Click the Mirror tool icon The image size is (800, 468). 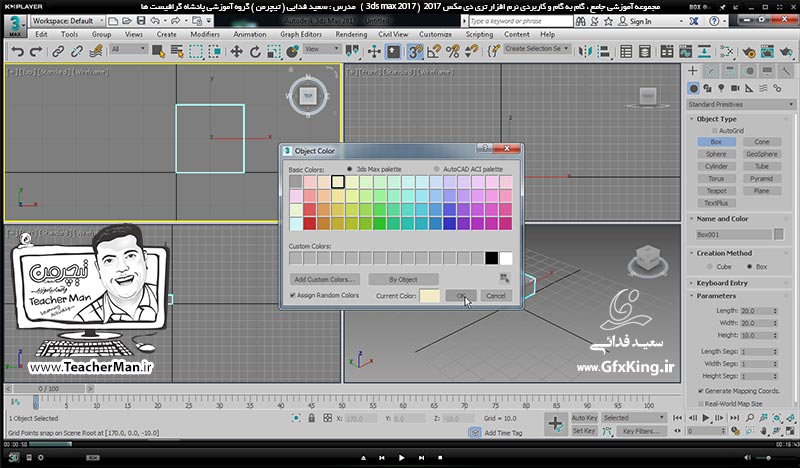tap(585, 52)
